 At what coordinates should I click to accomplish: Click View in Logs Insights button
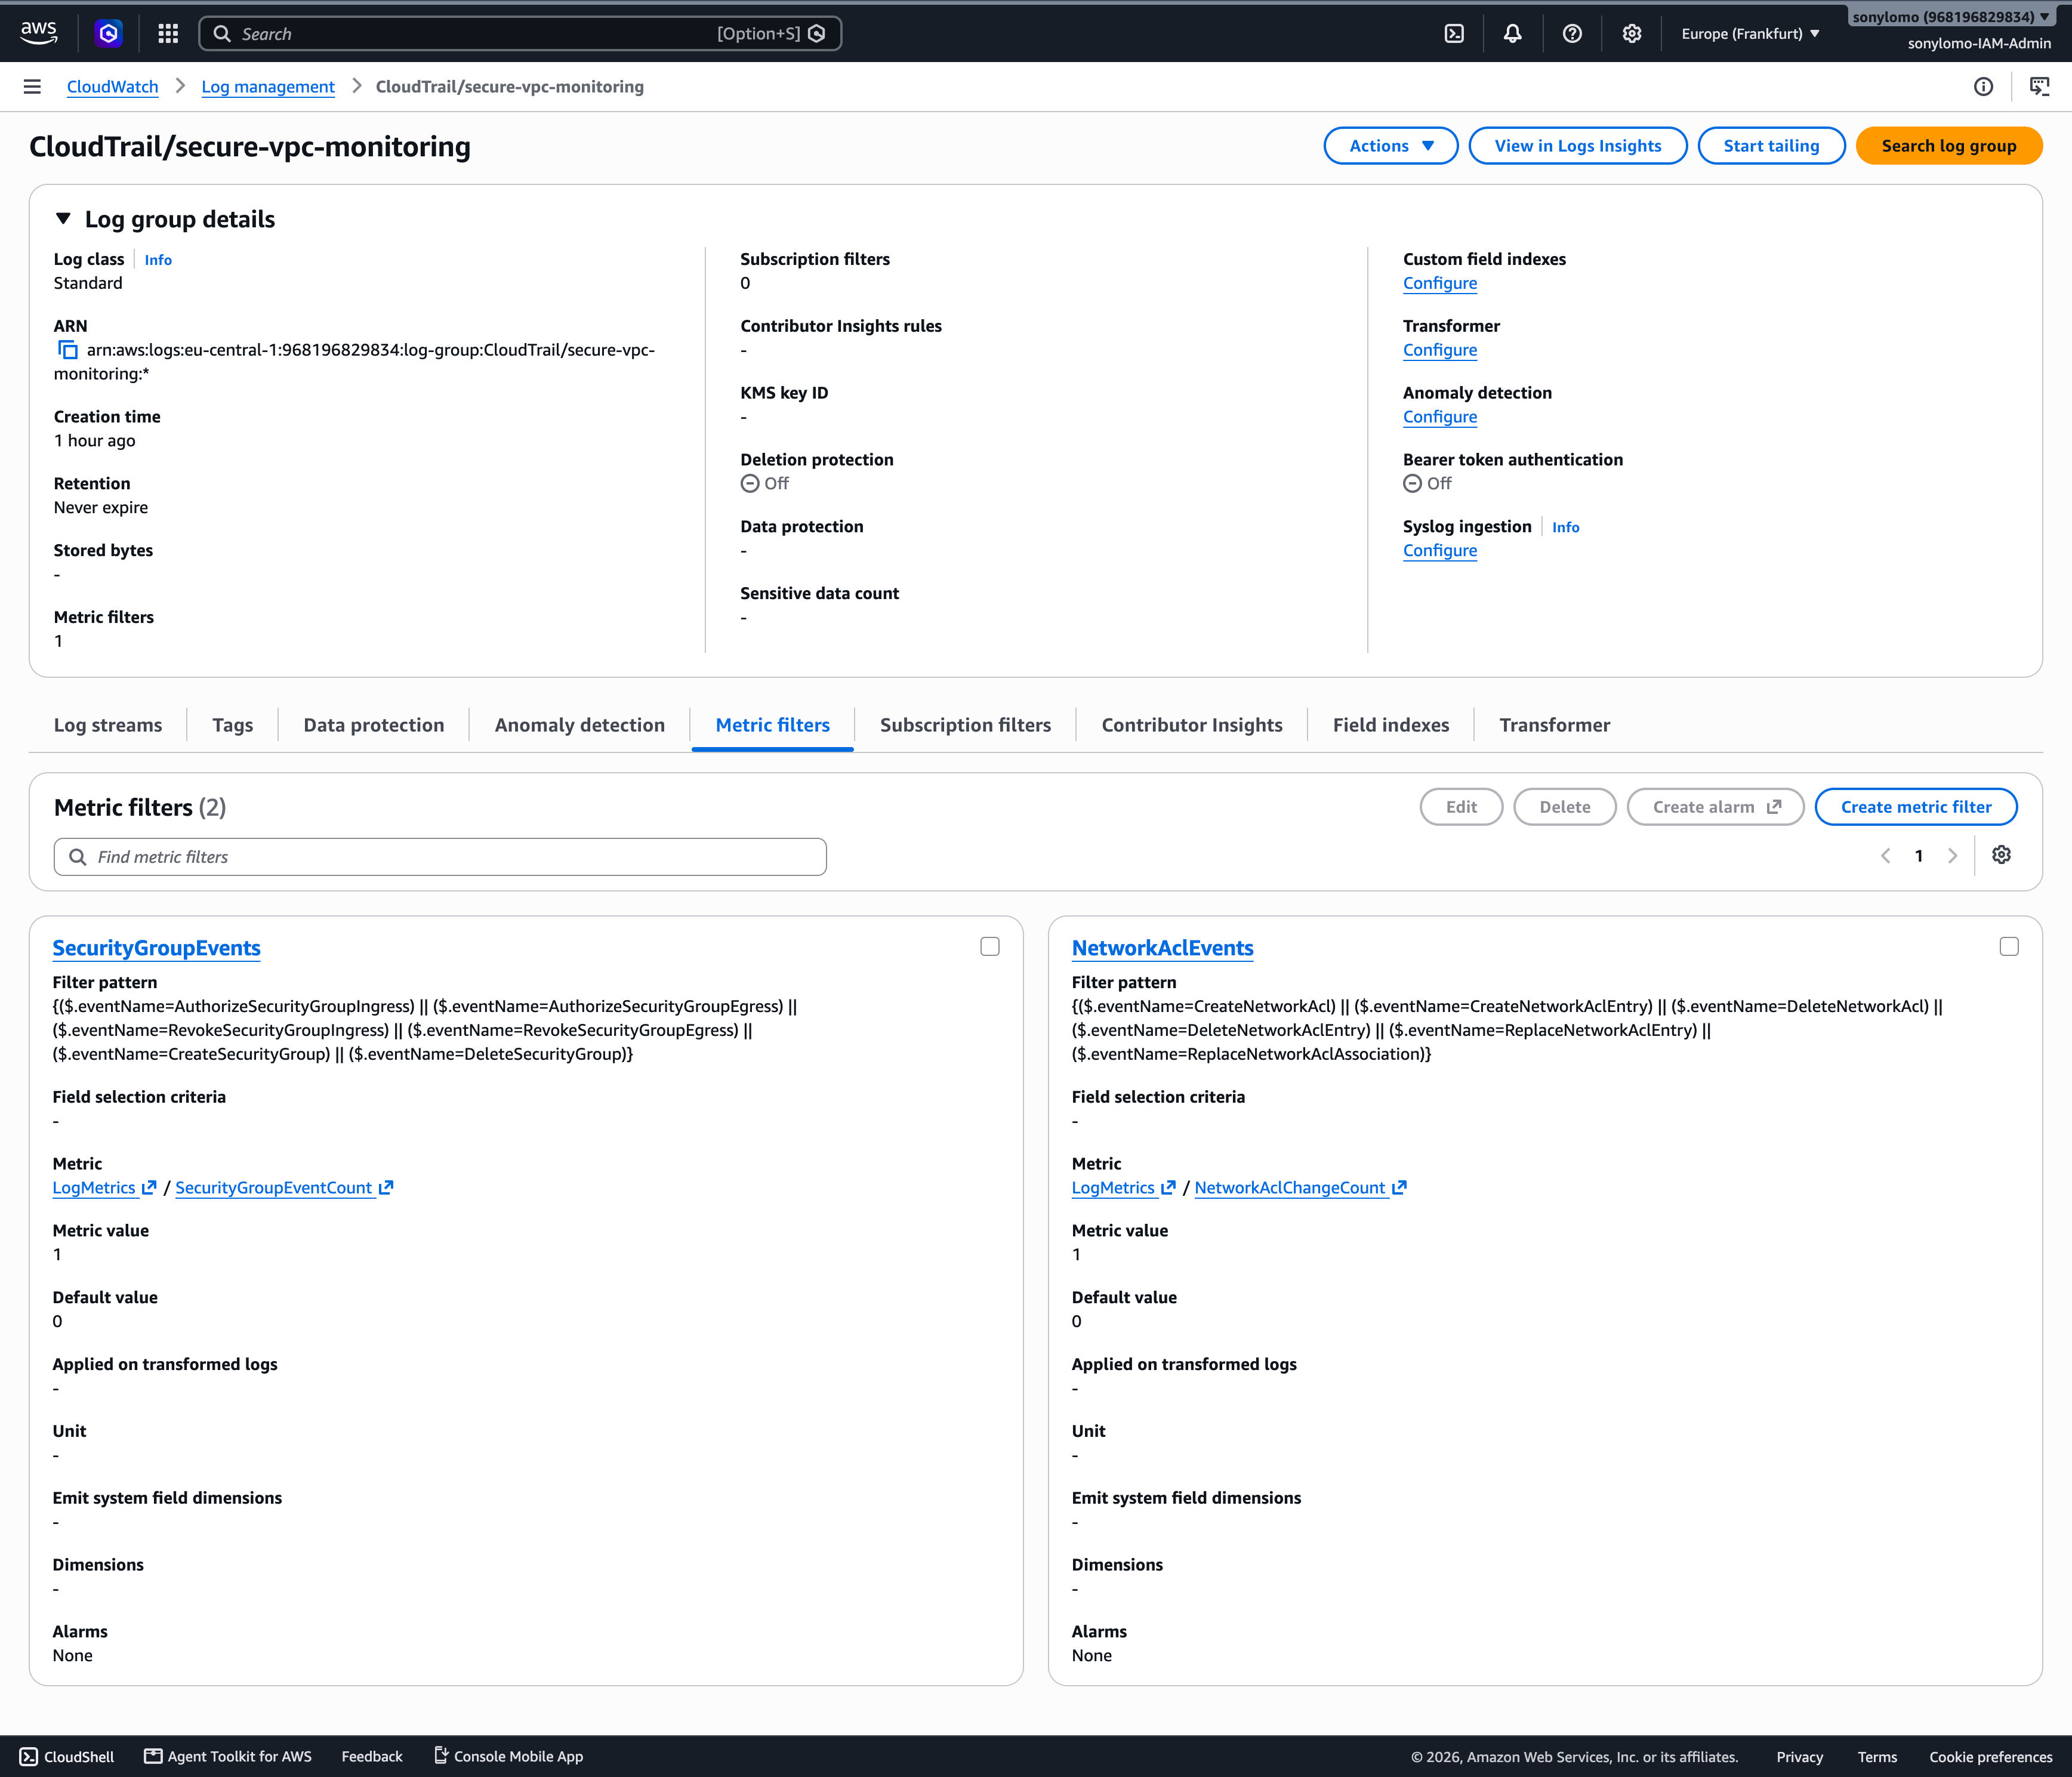click(1578, 146)
